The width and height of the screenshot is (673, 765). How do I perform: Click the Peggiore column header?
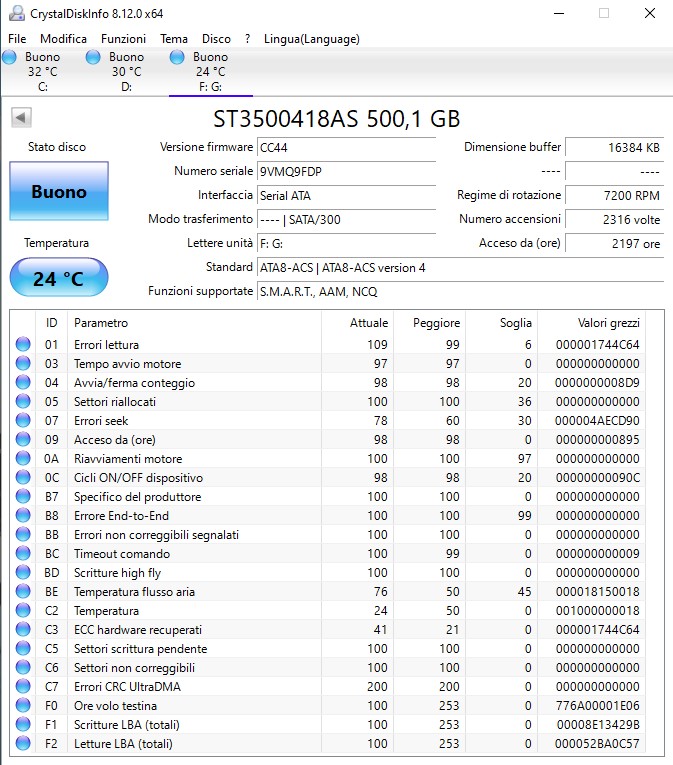(429, 322)
